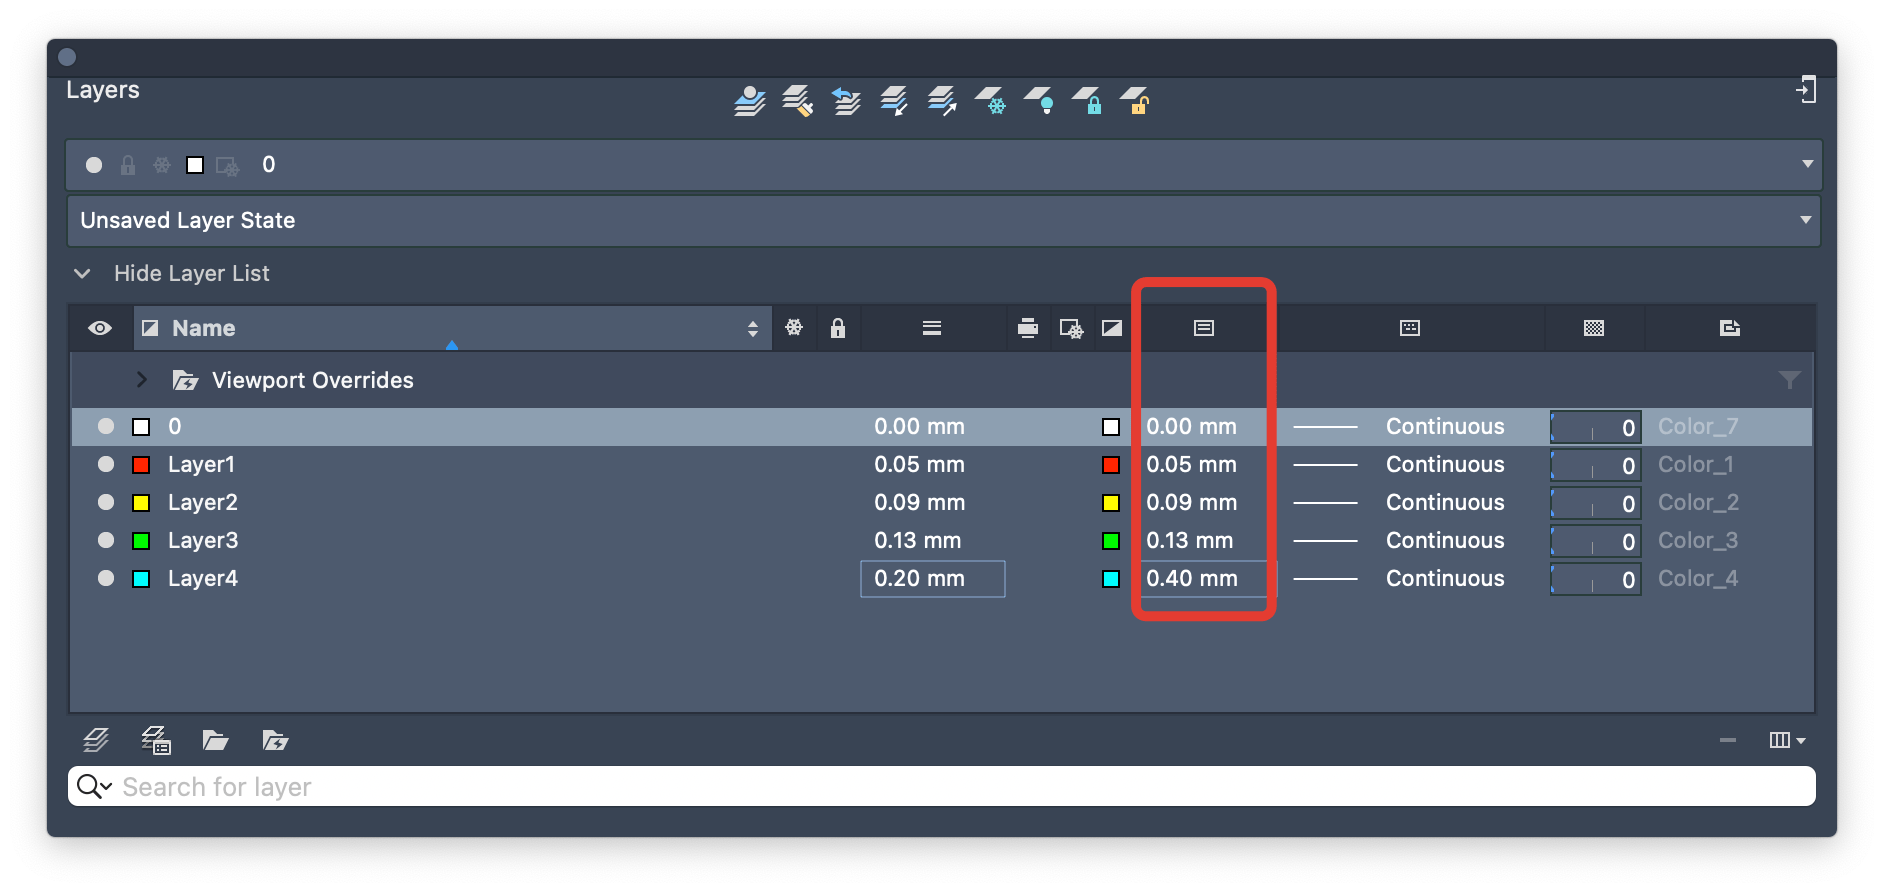
Task: Click the Plot printer column header
Action: [1028, 328]
